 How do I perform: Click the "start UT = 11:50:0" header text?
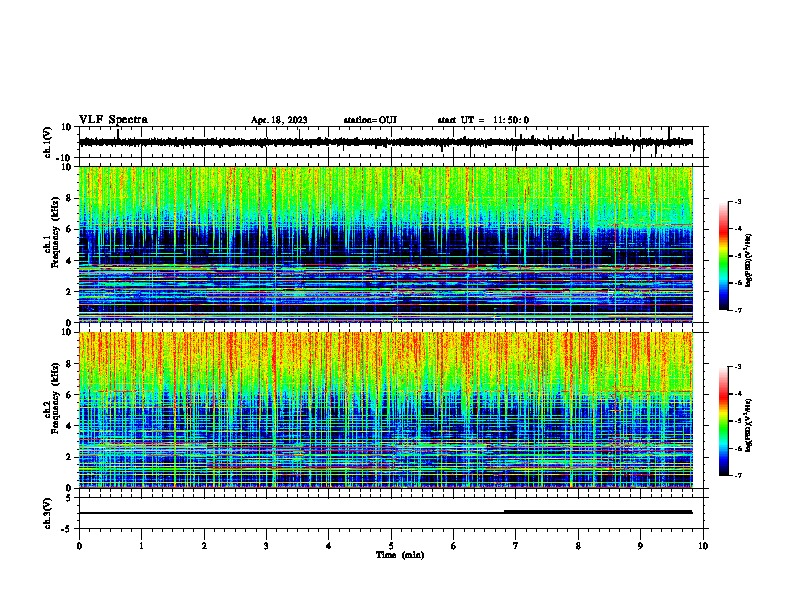point(483,120)
